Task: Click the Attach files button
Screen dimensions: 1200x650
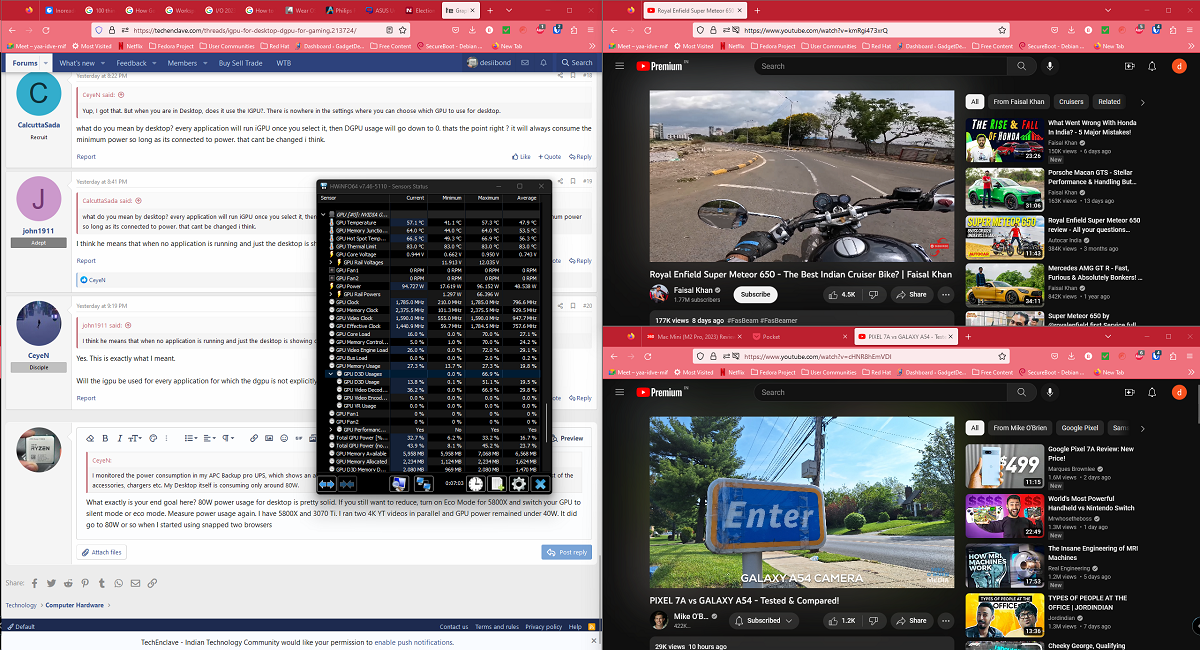Action: (x=102, y=552)
